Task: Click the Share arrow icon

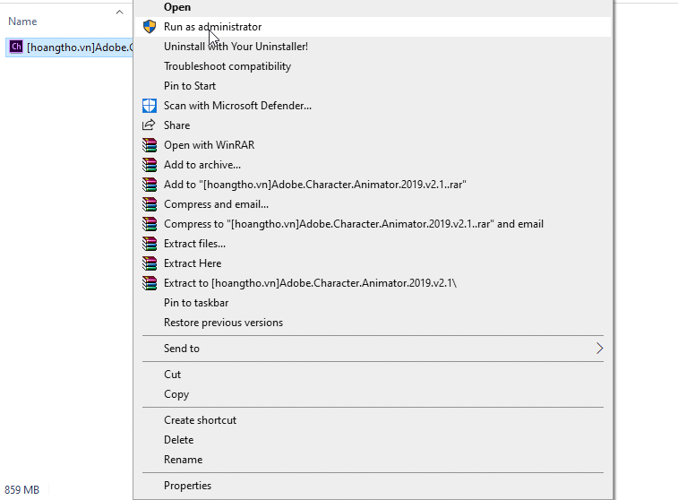Action: [148, 125]
